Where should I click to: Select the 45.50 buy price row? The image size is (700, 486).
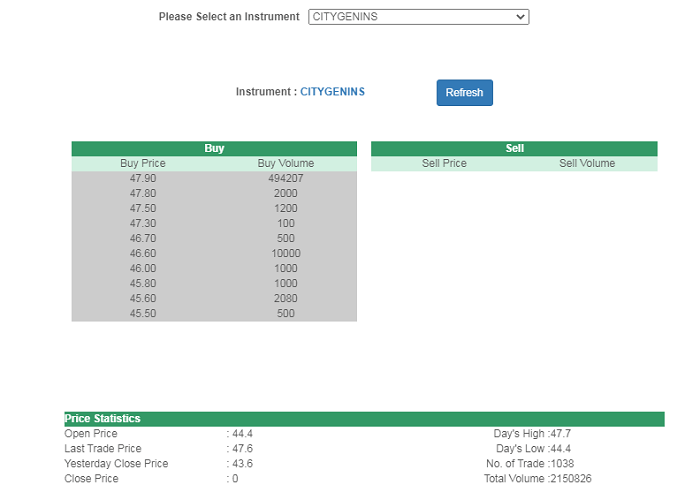[x=143, y=314]
